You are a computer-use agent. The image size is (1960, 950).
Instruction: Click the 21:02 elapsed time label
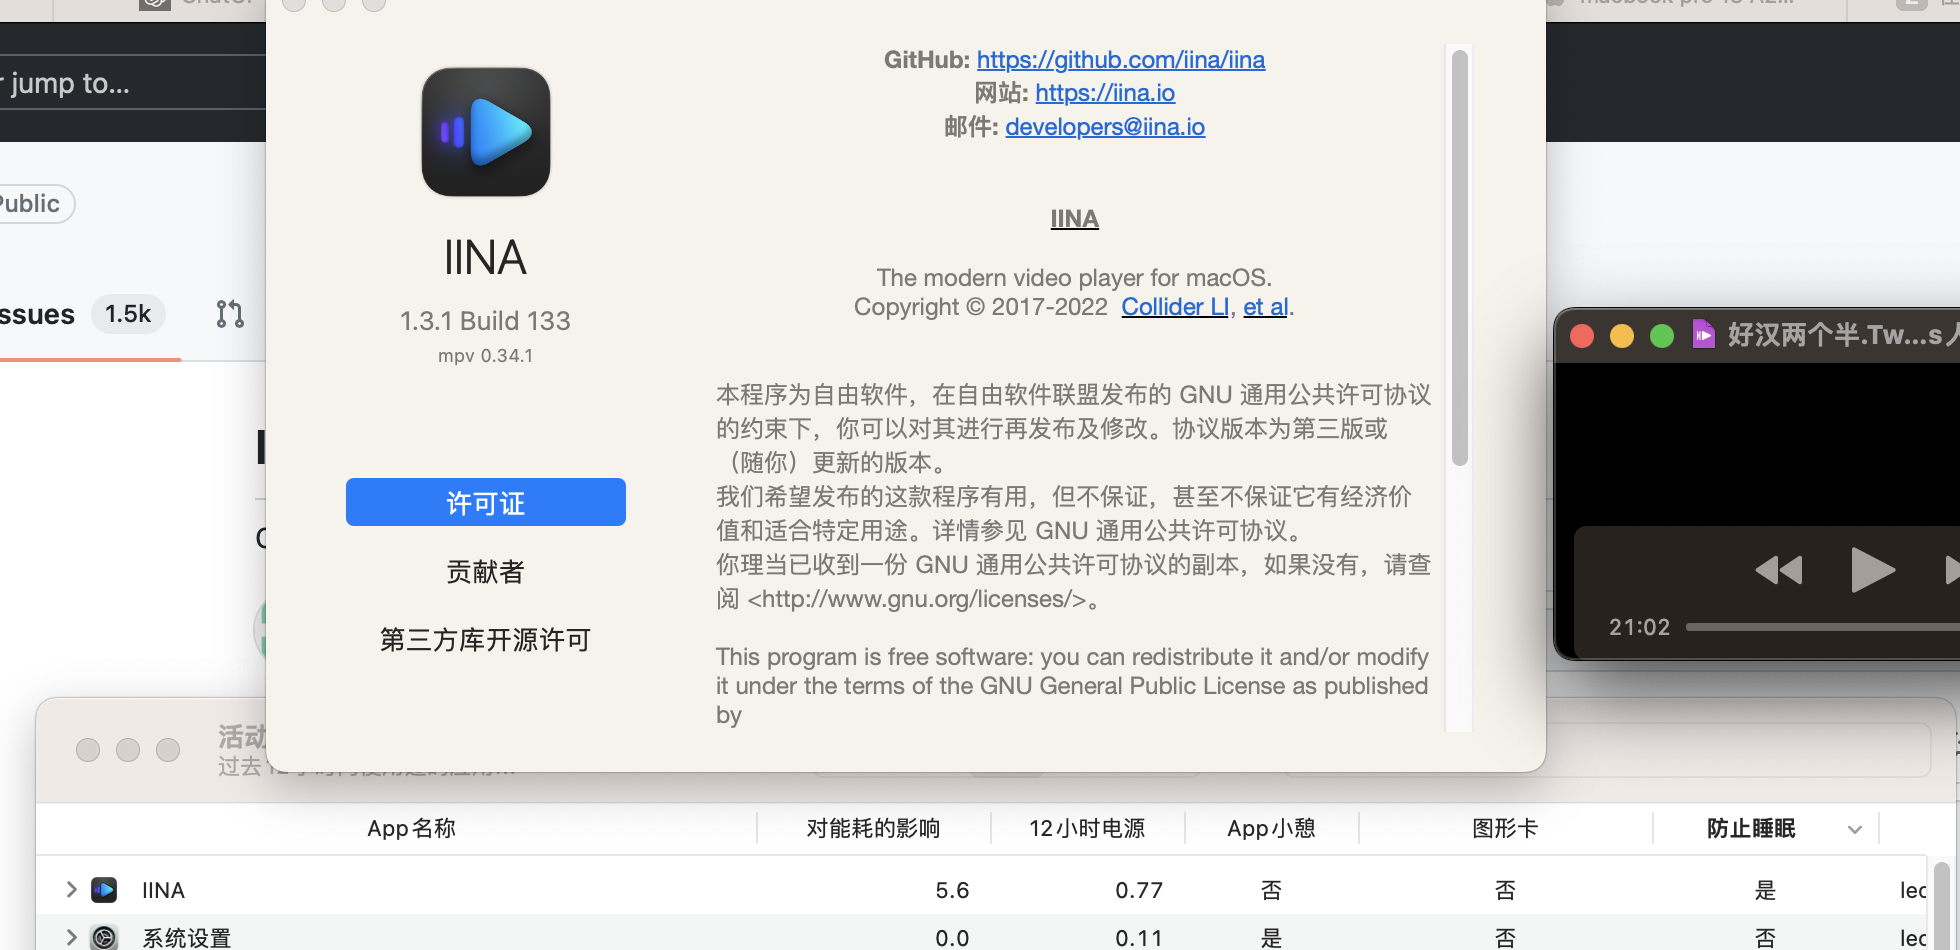point(1640,627)
